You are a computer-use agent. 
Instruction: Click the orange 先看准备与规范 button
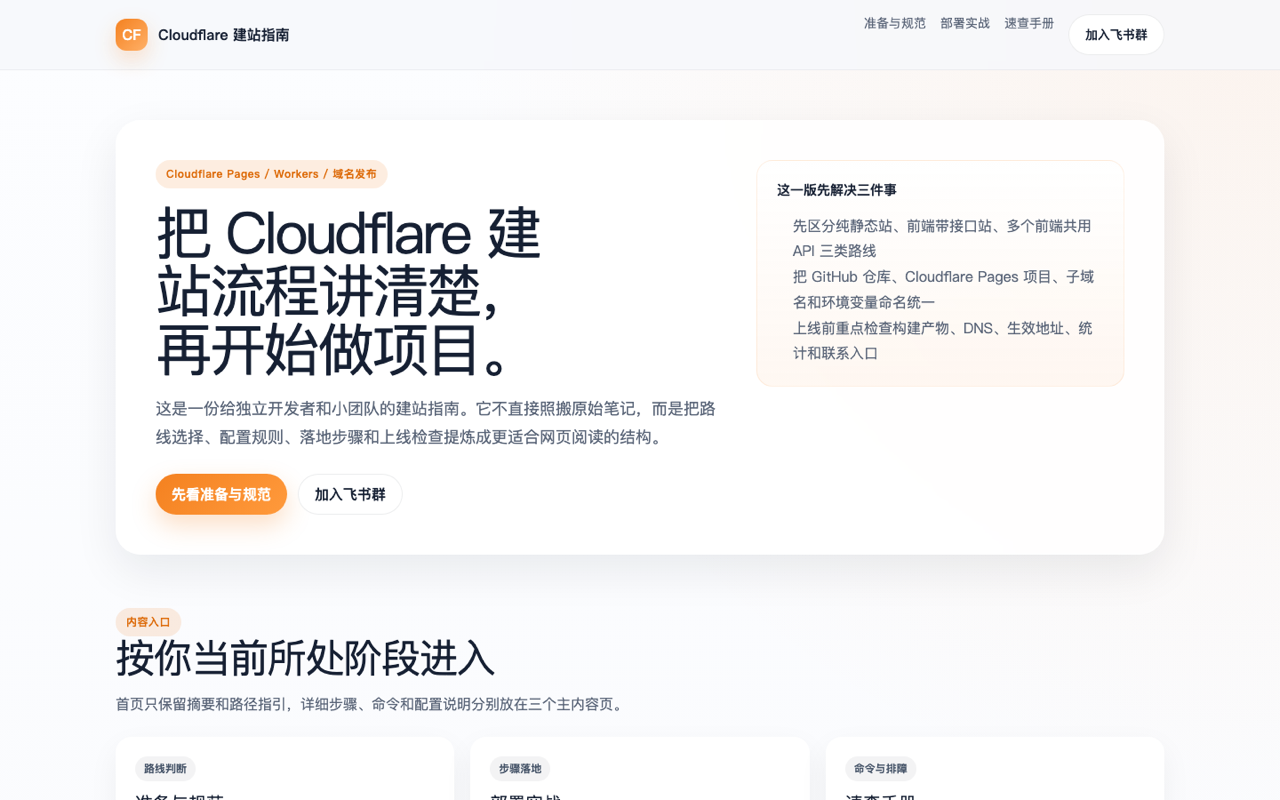click(221, 494)
